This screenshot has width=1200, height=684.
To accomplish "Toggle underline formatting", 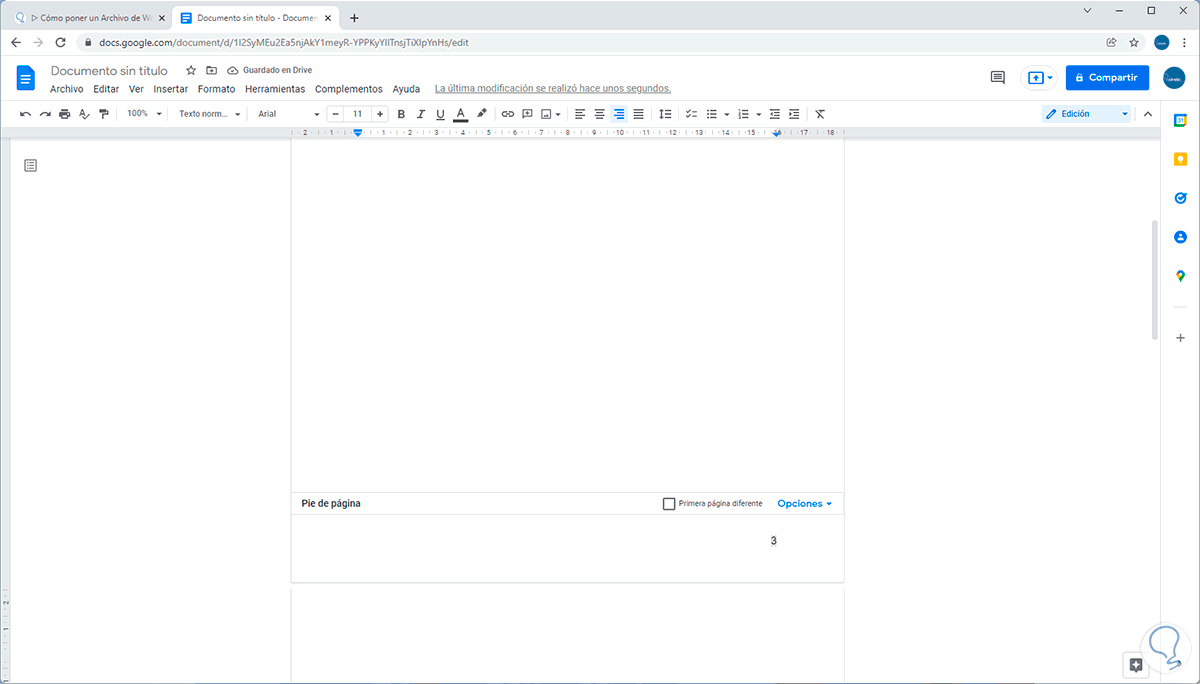I will click(x=440, y=114).
